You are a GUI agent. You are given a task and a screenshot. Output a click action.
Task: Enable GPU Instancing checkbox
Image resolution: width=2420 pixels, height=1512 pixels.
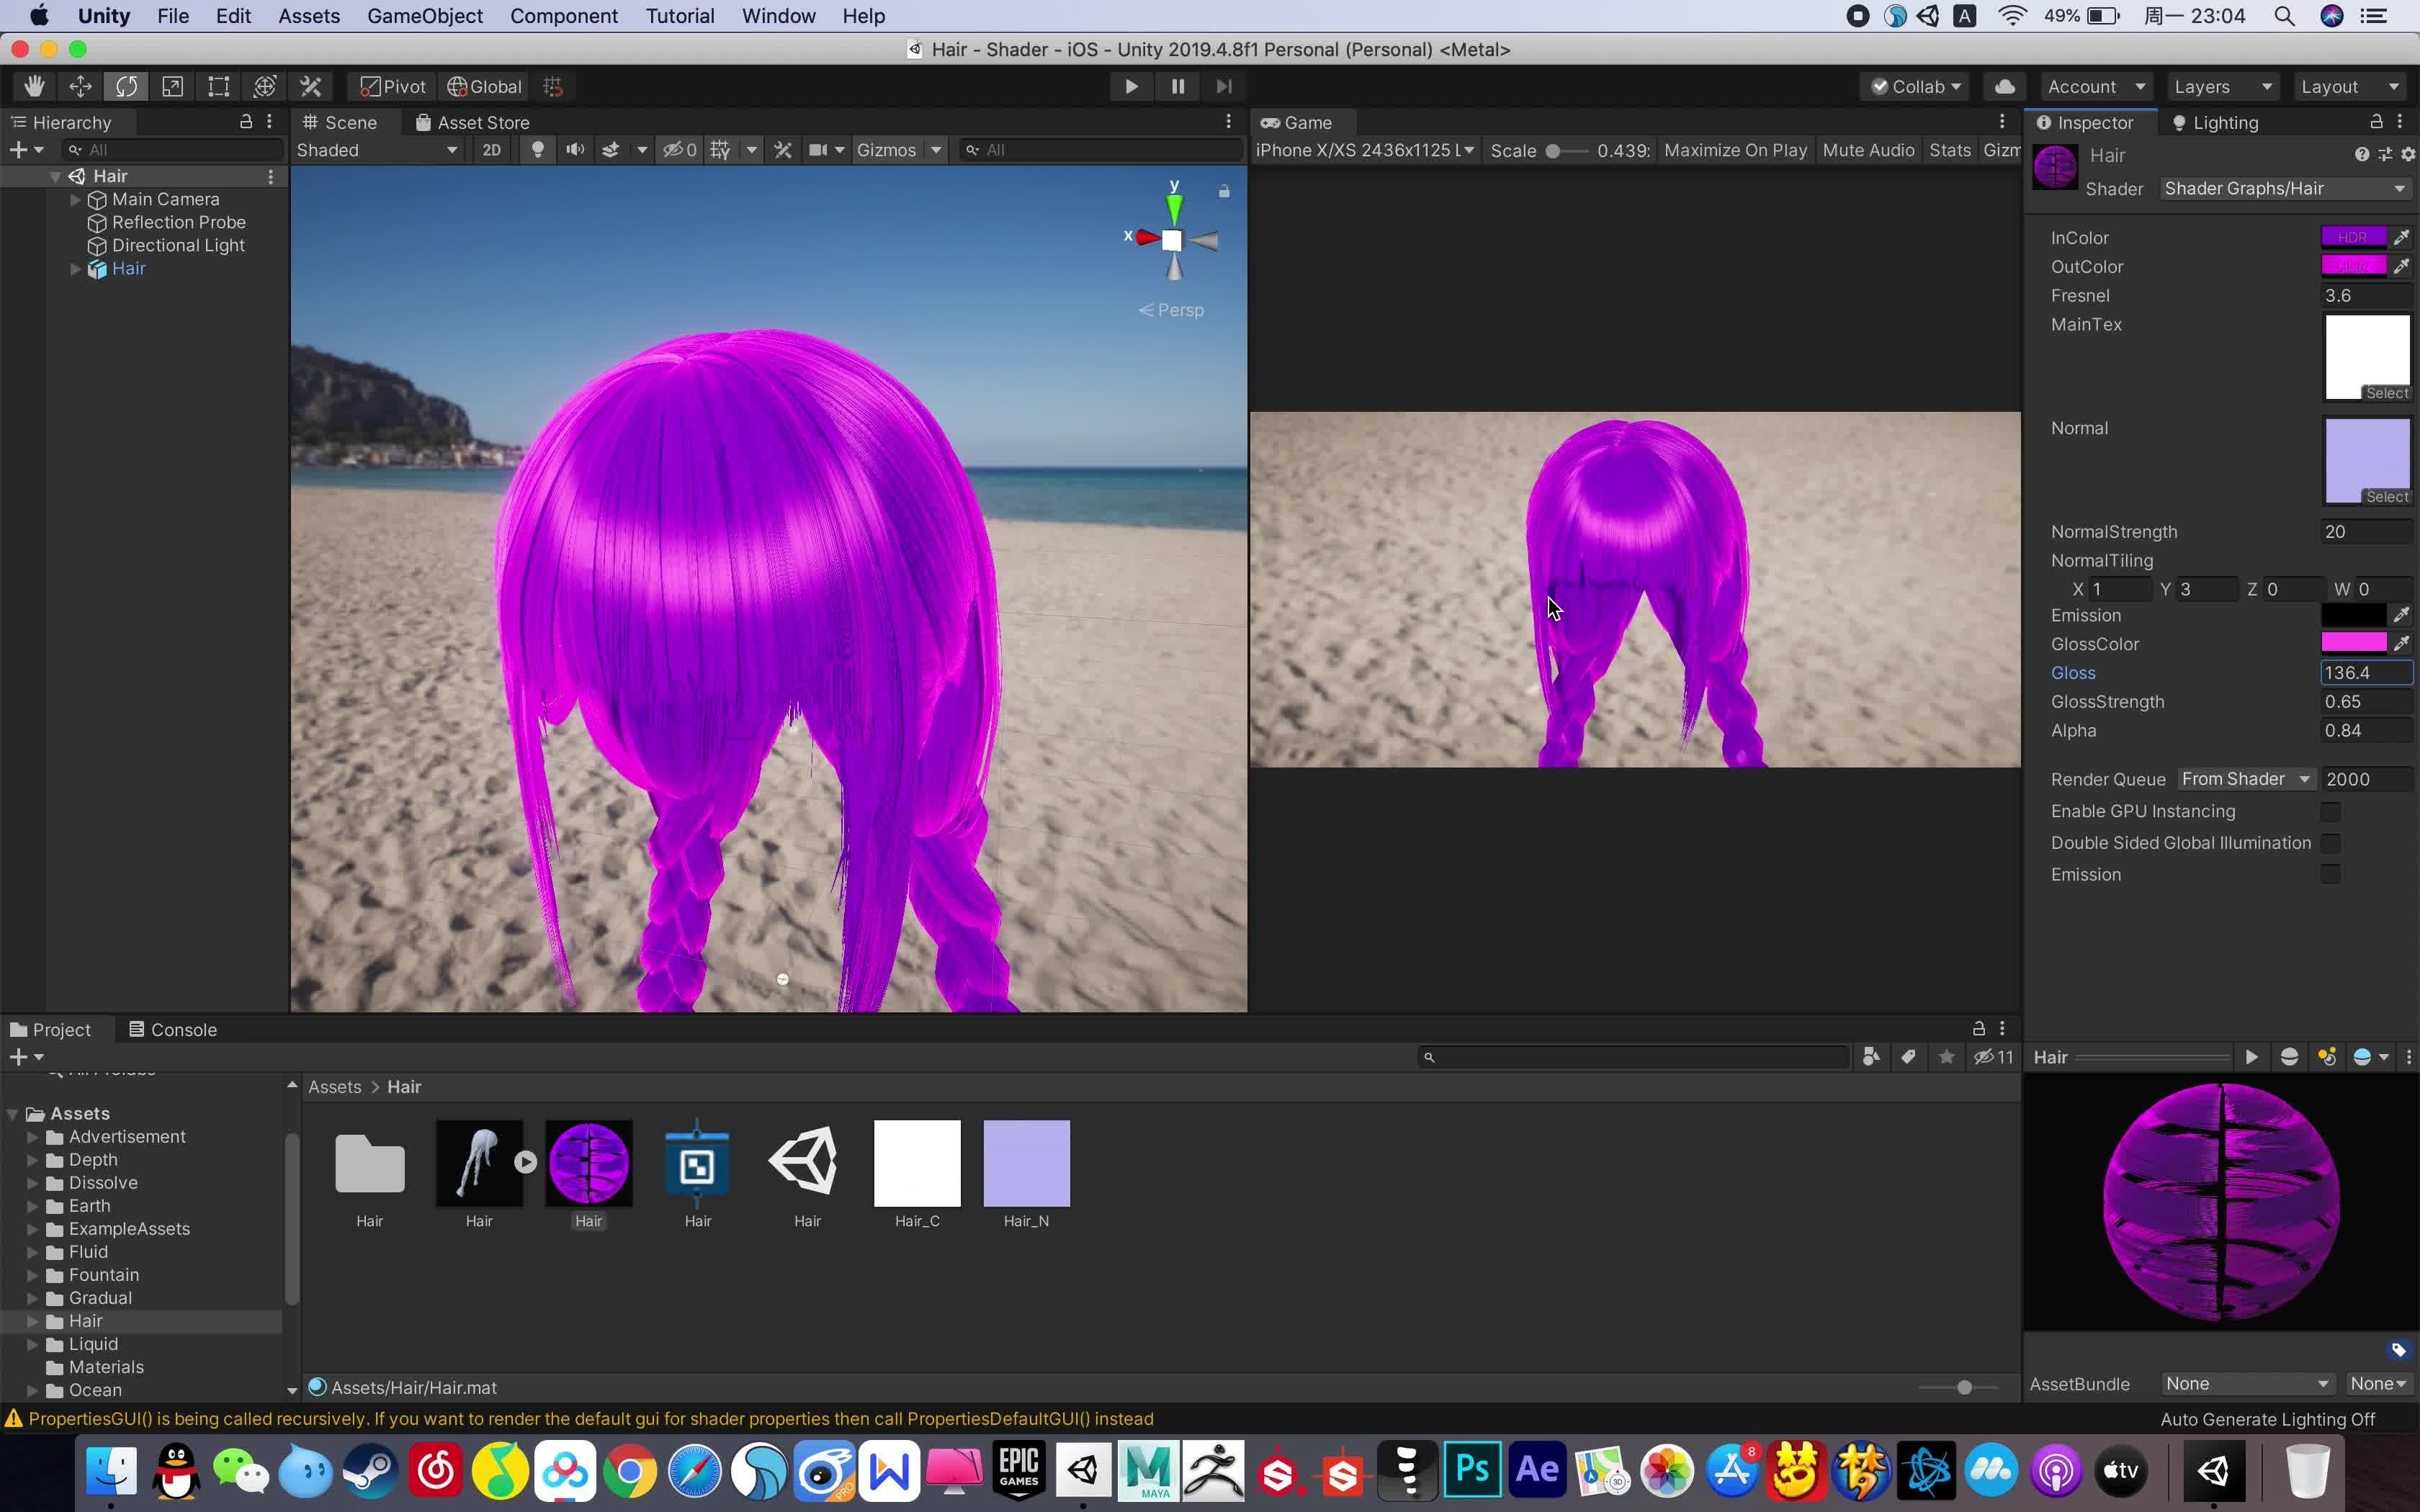point(2331,812)
